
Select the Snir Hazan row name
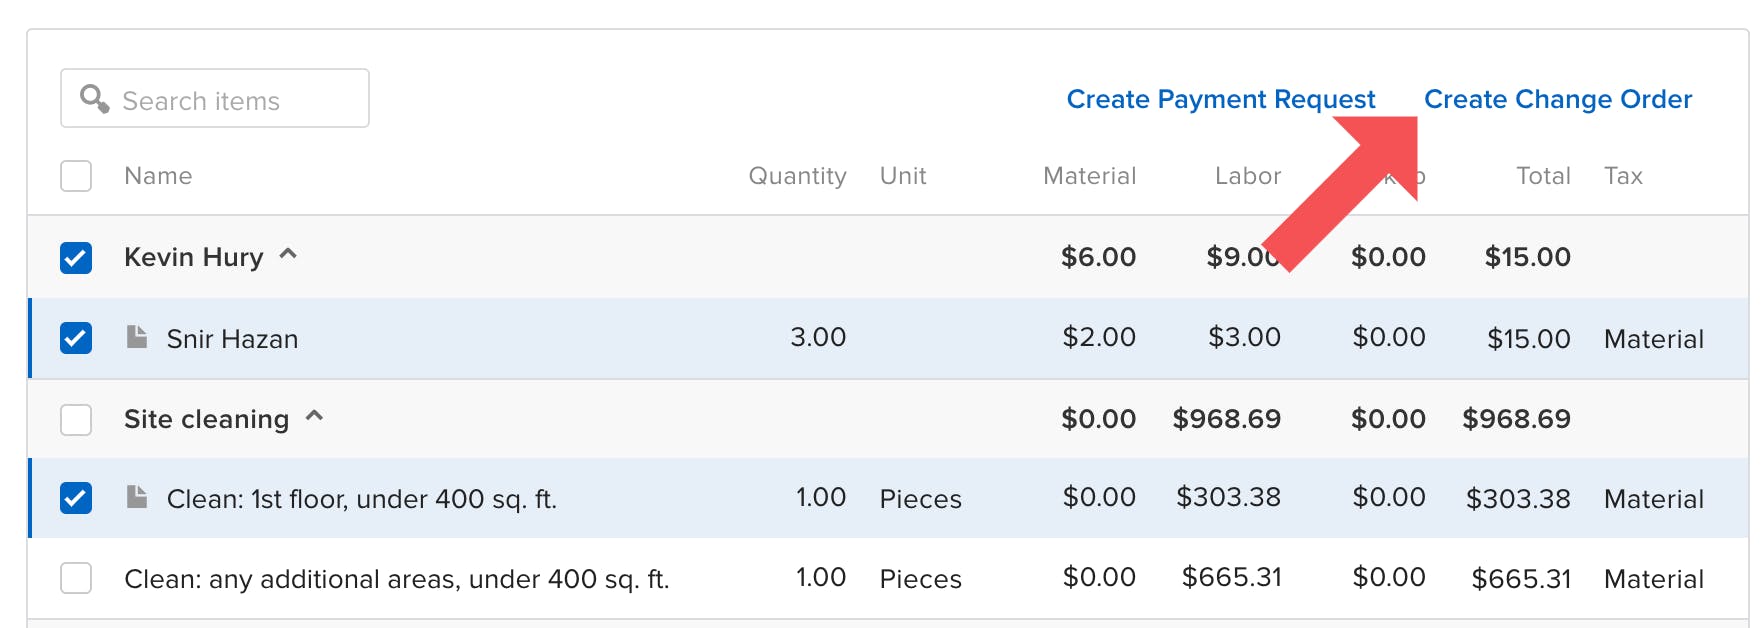click(x=232, y=338)
